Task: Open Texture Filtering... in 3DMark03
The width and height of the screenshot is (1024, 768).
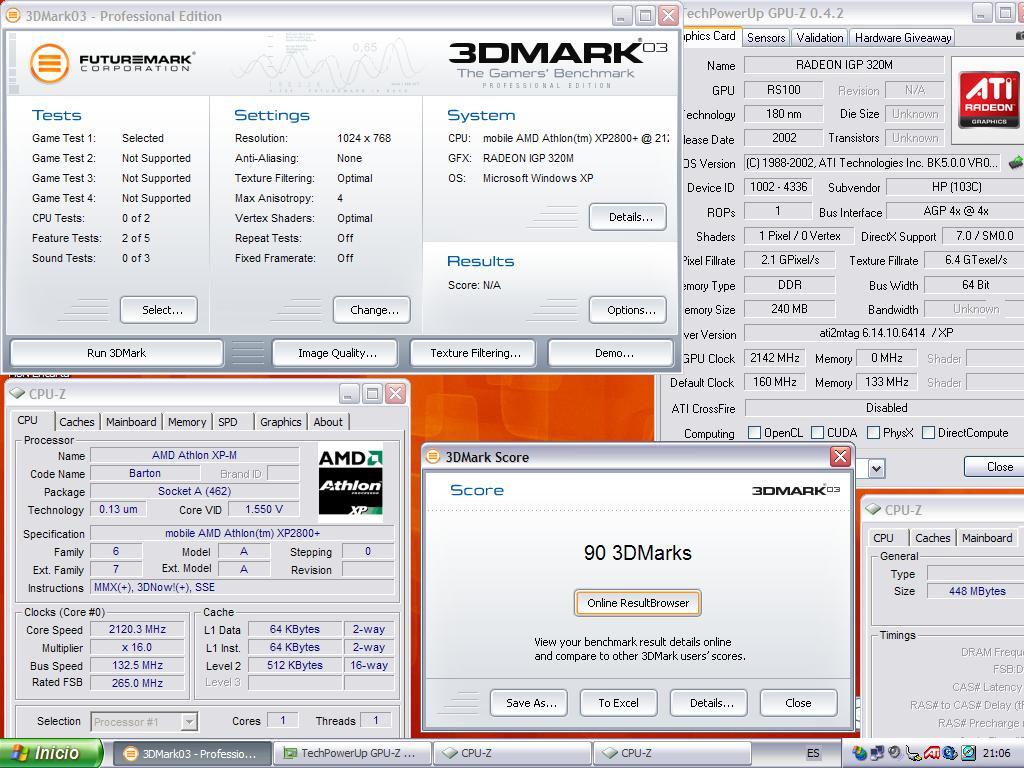Action: pyautogui.click(x=473, y=353)
